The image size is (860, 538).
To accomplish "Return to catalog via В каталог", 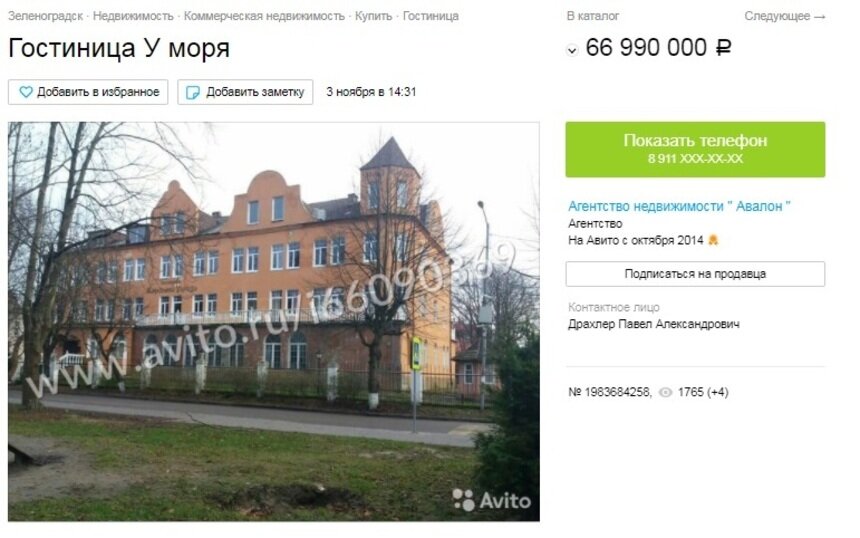I will click(593, 16).
